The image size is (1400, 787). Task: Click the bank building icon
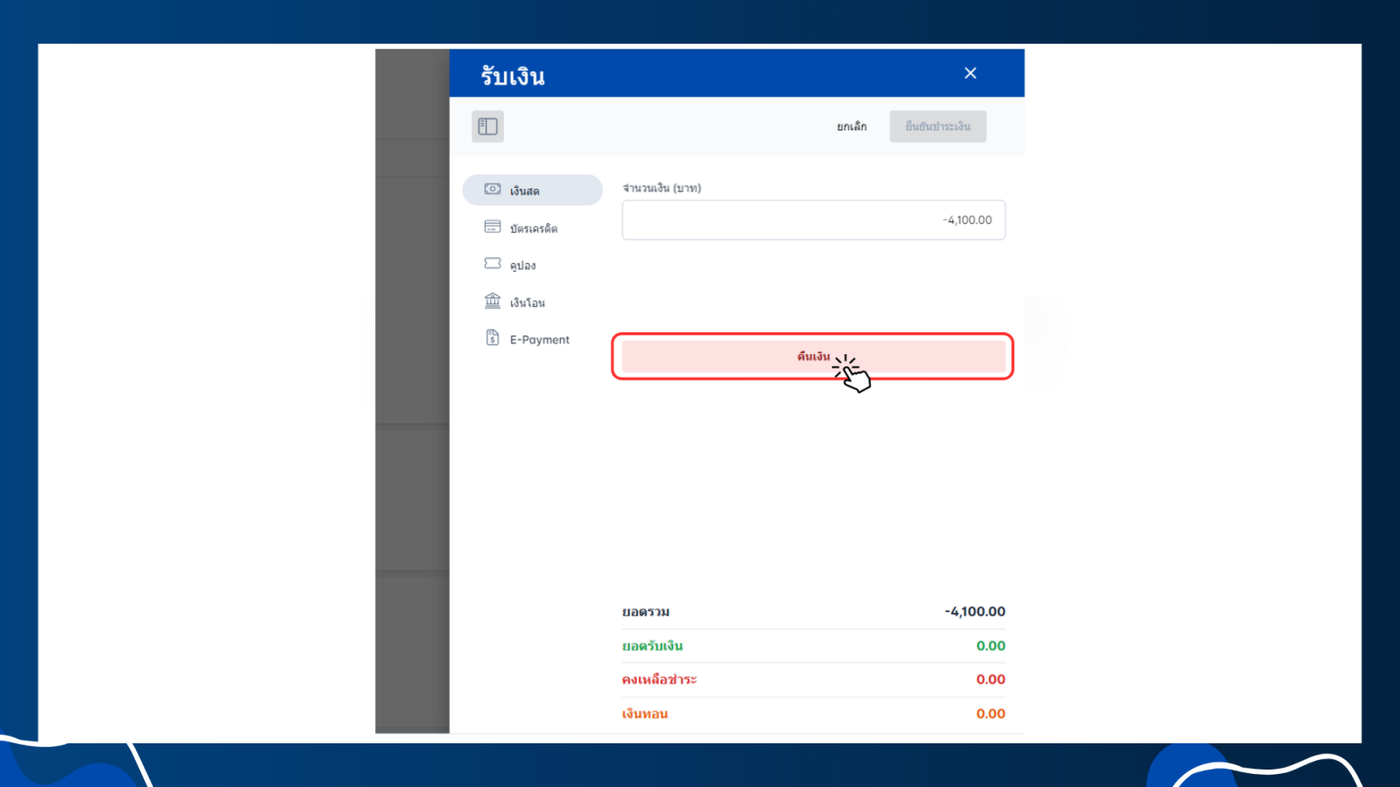pyautogui.click(x=492, y=301)
